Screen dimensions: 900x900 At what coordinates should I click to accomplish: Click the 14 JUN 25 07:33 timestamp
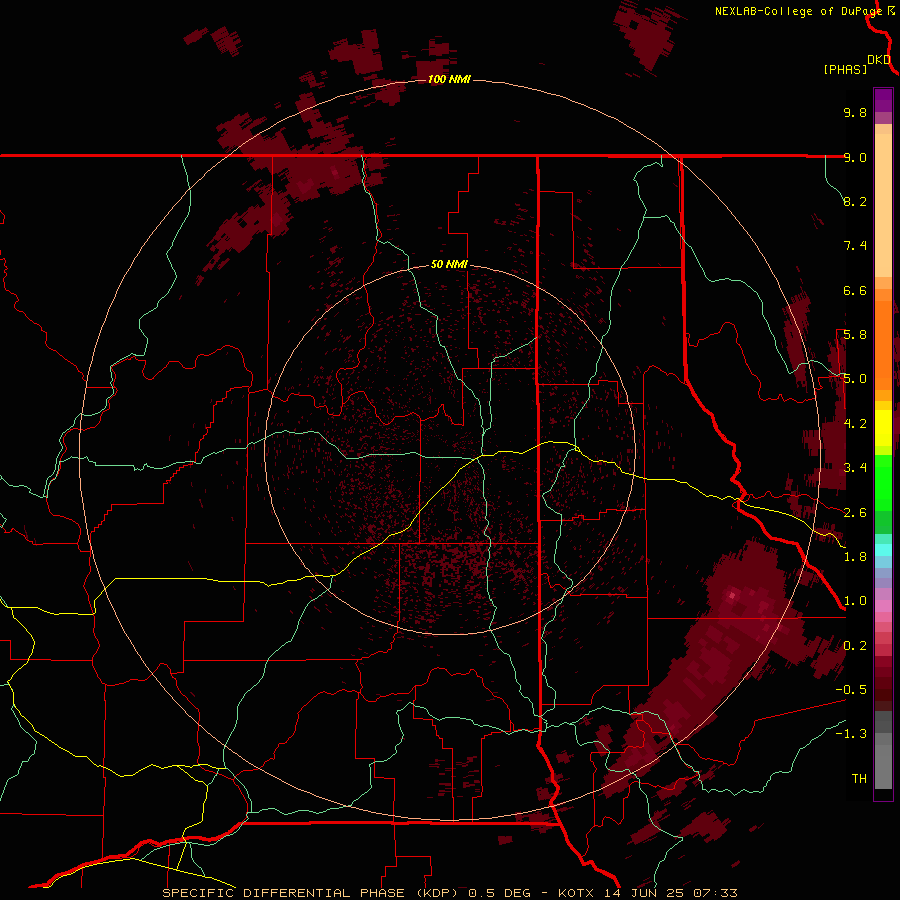pyautogui.click(x=670, y=893)
